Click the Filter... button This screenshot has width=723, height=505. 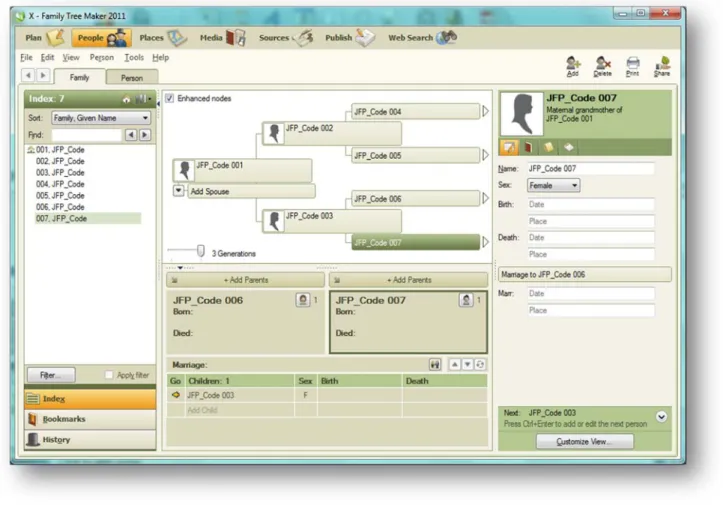pos(51,375)
